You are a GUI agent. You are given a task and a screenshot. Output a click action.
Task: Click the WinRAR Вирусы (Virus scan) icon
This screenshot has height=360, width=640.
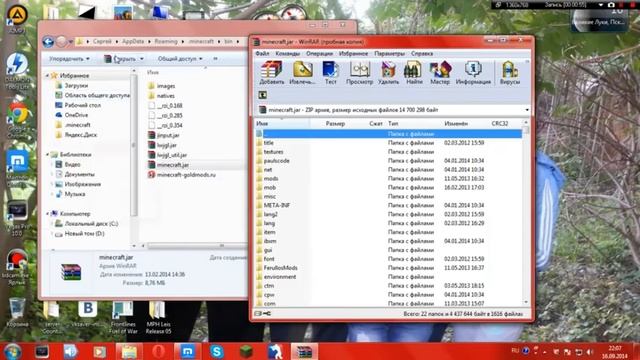[510, 73]
